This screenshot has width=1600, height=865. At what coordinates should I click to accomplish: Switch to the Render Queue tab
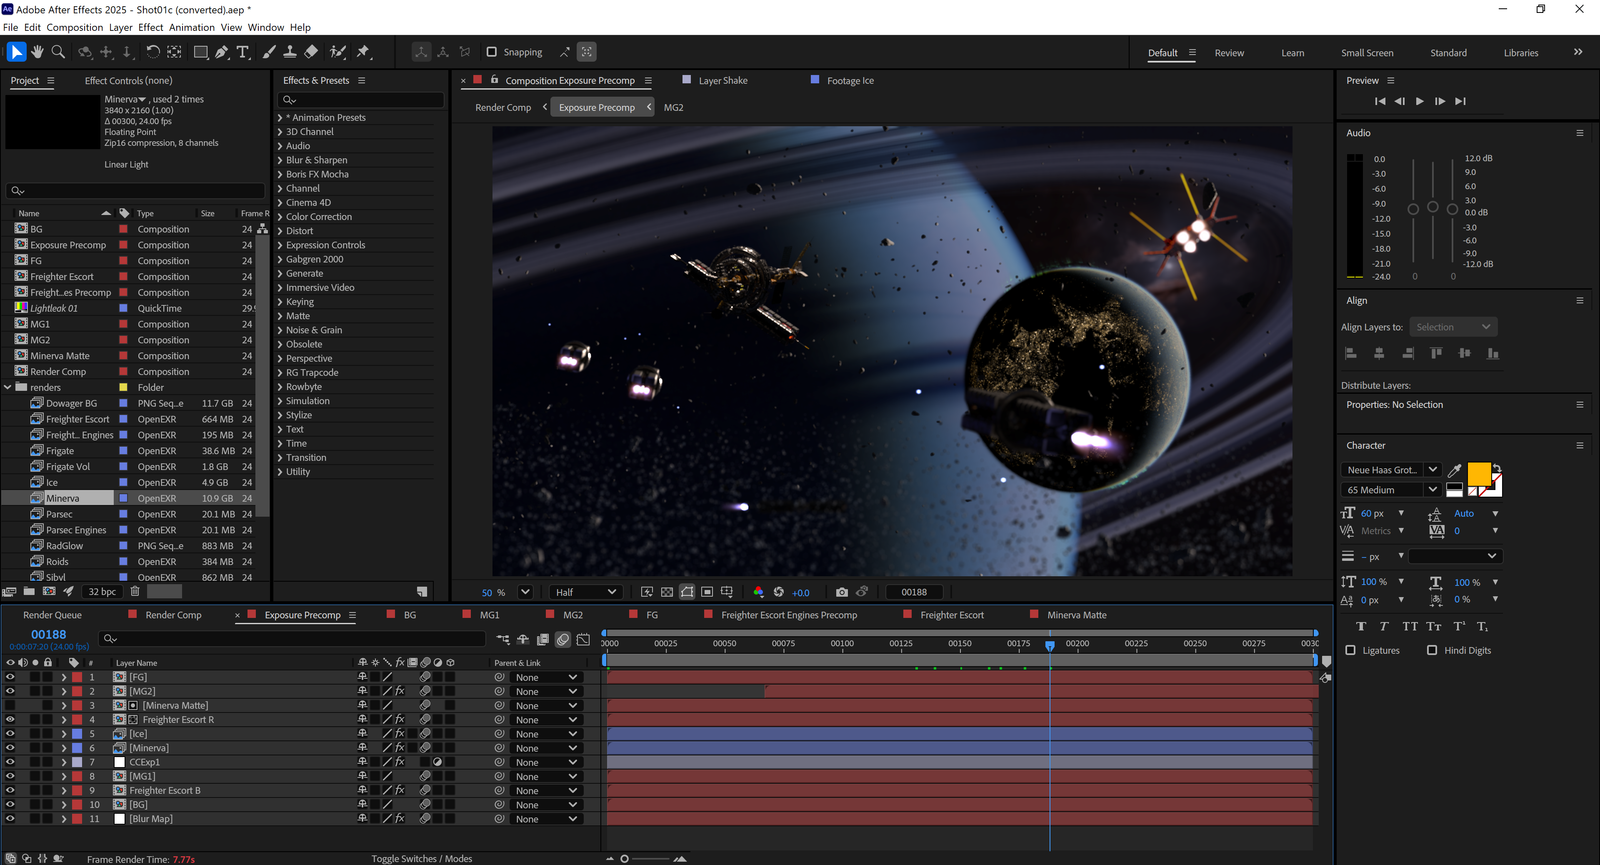pos(52,615)
